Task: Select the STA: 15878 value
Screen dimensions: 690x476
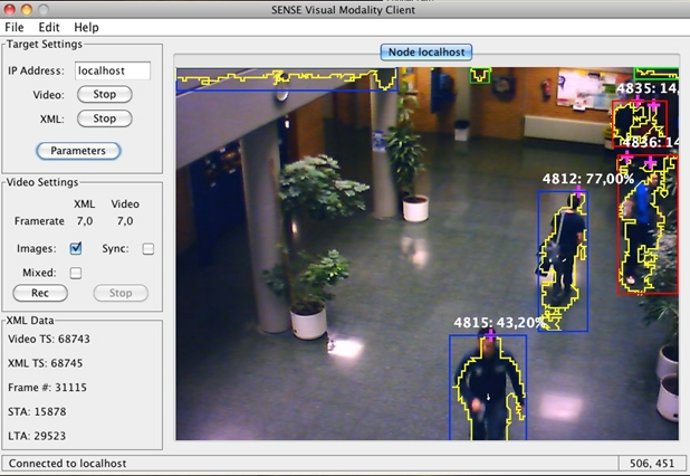Action: pos(37,411)
